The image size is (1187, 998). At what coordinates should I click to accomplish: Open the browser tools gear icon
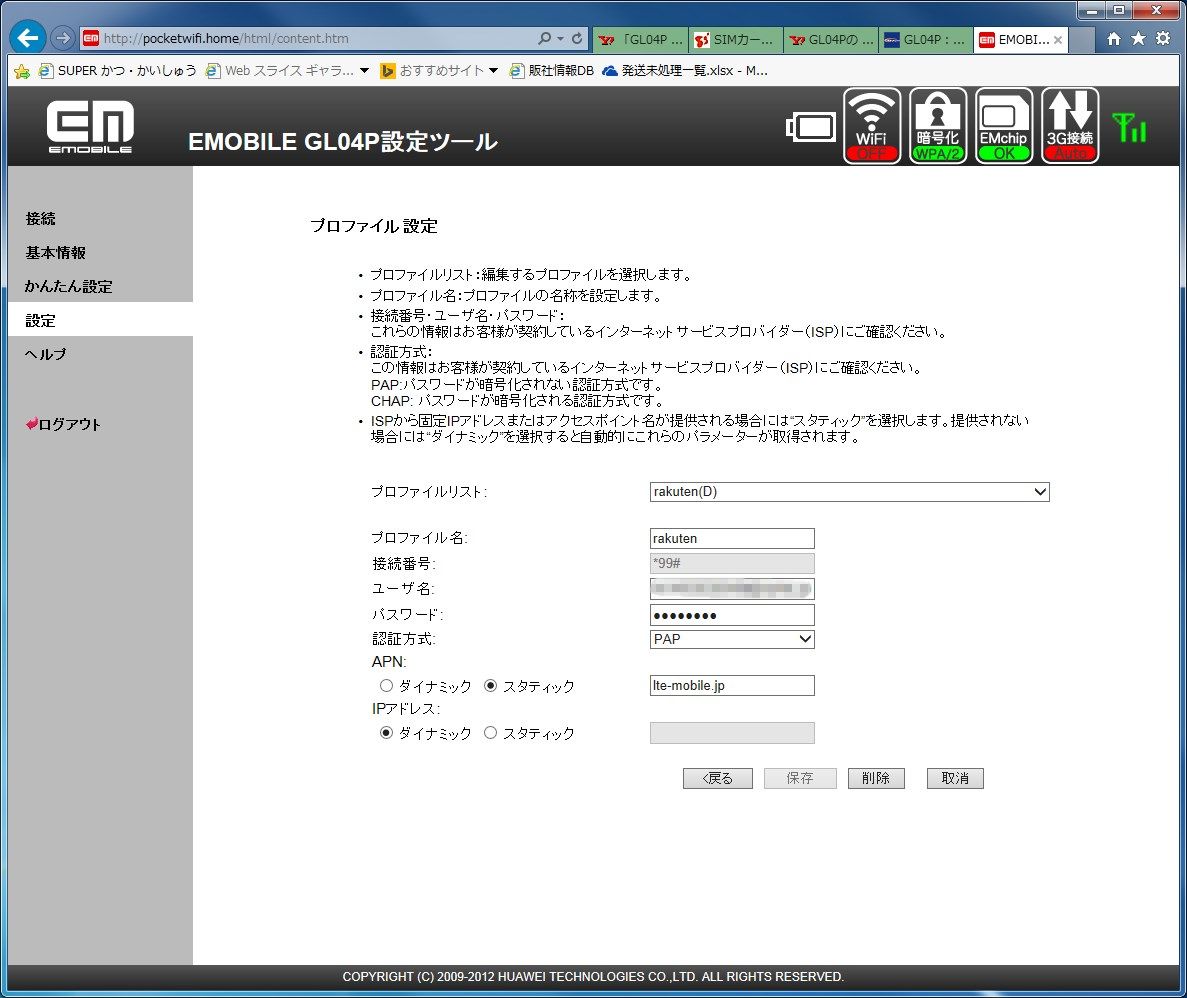(1163, 39)
